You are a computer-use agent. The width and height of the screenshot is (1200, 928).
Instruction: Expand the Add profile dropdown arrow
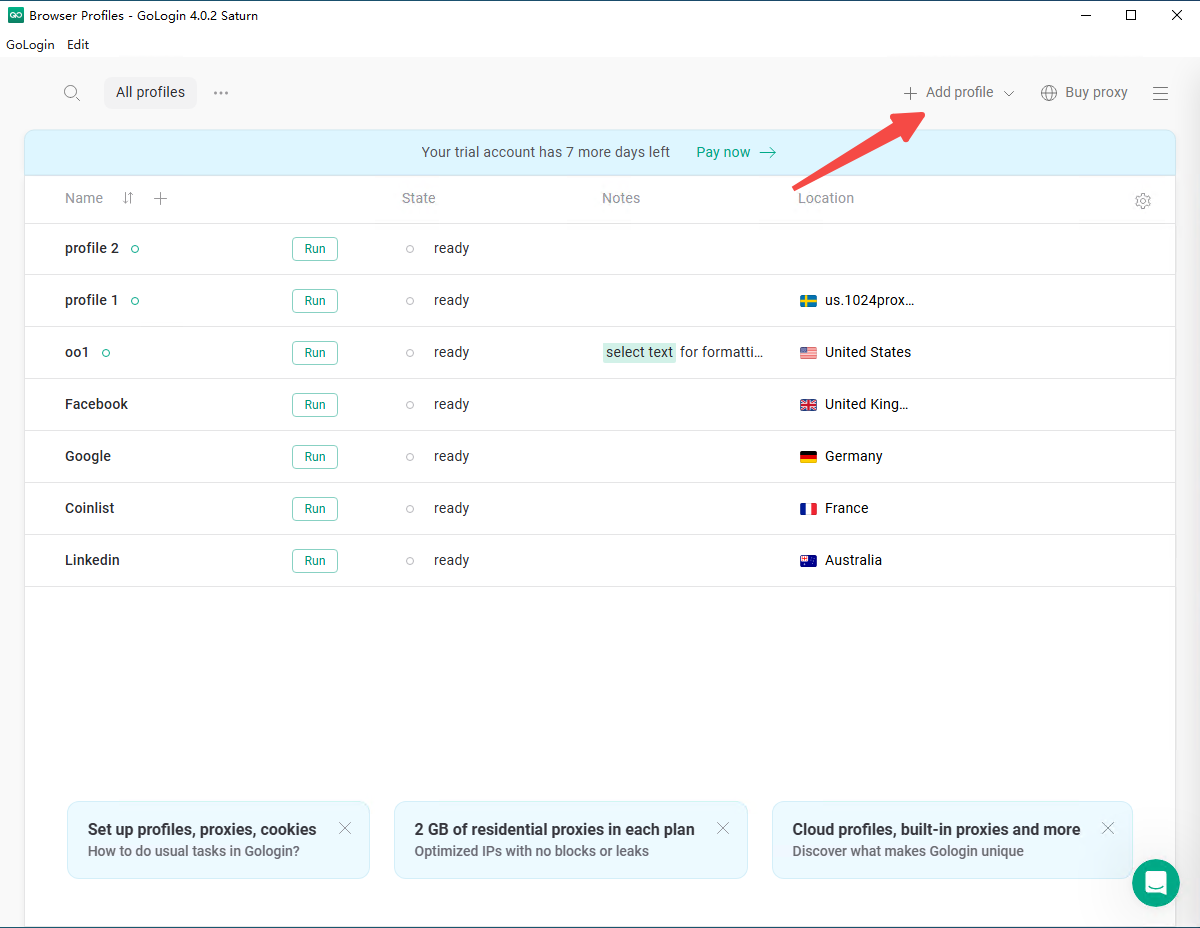point(1009,93)
